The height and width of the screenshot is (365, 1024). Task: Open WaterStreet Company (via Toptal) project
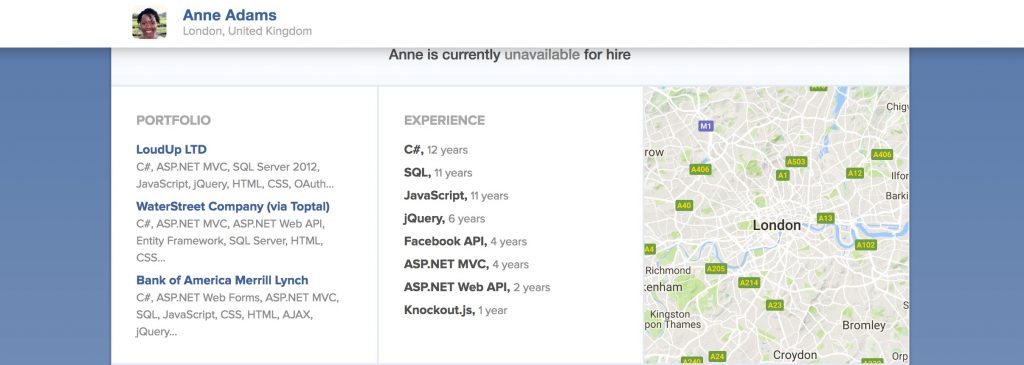[232, 206]
